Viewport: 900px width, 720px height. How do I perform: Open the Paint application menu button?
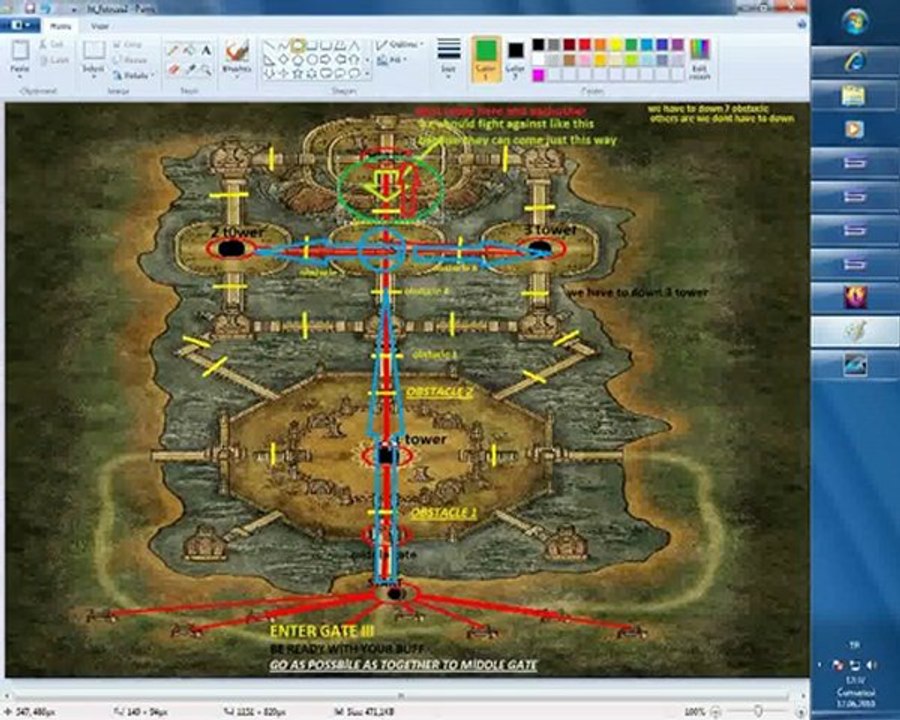tap(20, 25)
